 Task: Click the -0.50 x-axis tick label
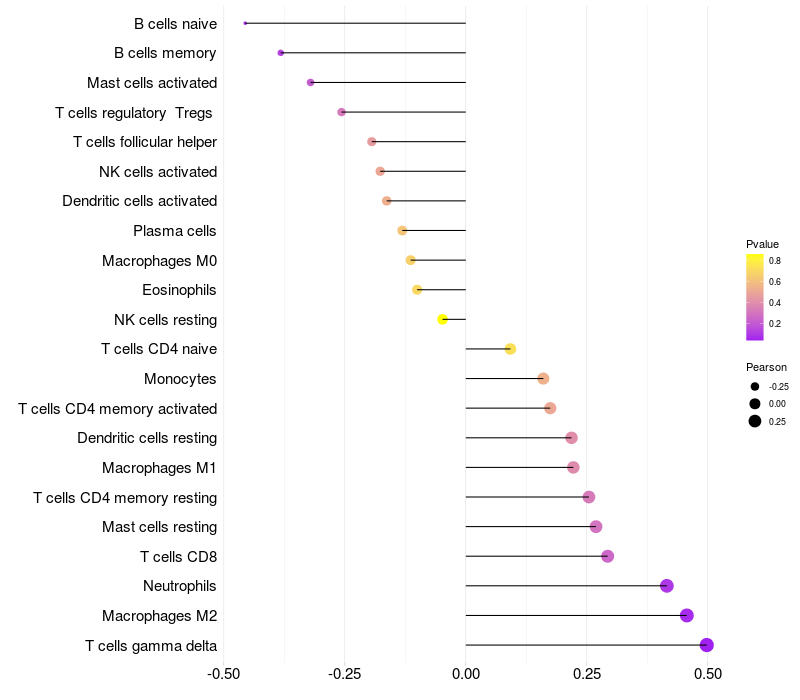223,674
